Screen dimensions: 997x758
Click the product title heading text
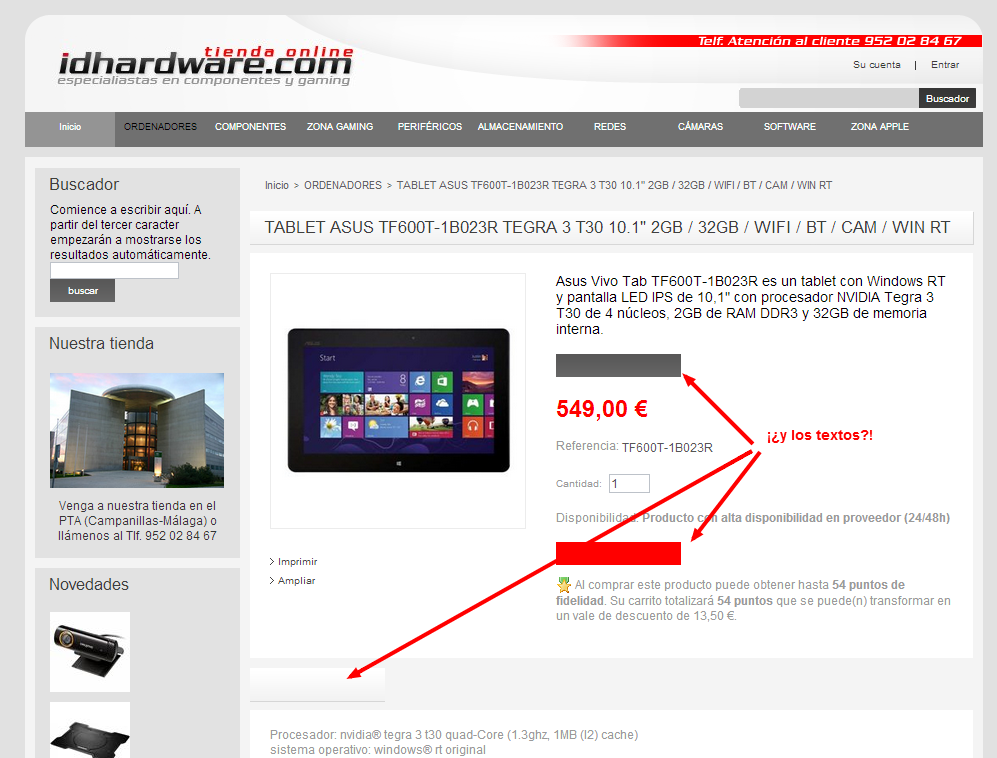(x=607, y=228)
